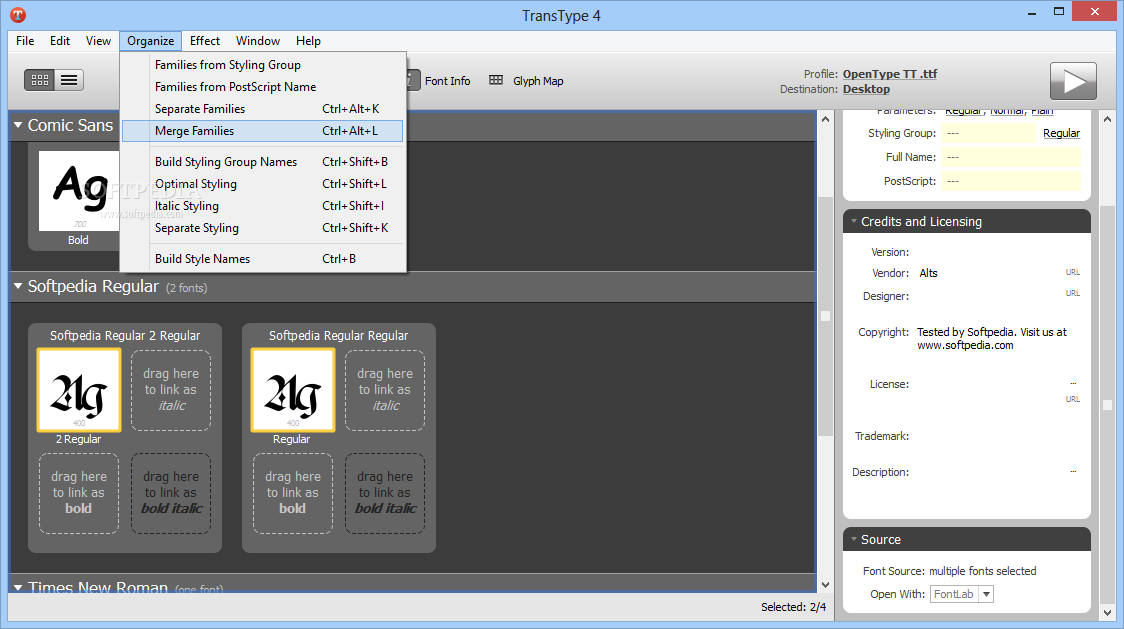1124x629 pixels.
Task: Click italic link slot in Softpedia Regular Regular
Action: point(385,390)
